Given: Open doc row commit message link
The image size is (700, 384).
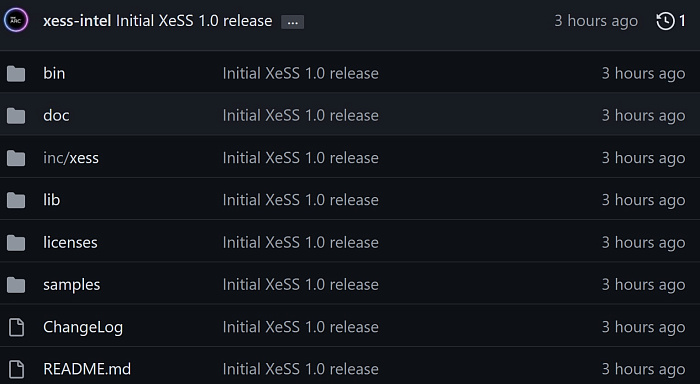Looking at the screenshot, I should click(300, 116).
